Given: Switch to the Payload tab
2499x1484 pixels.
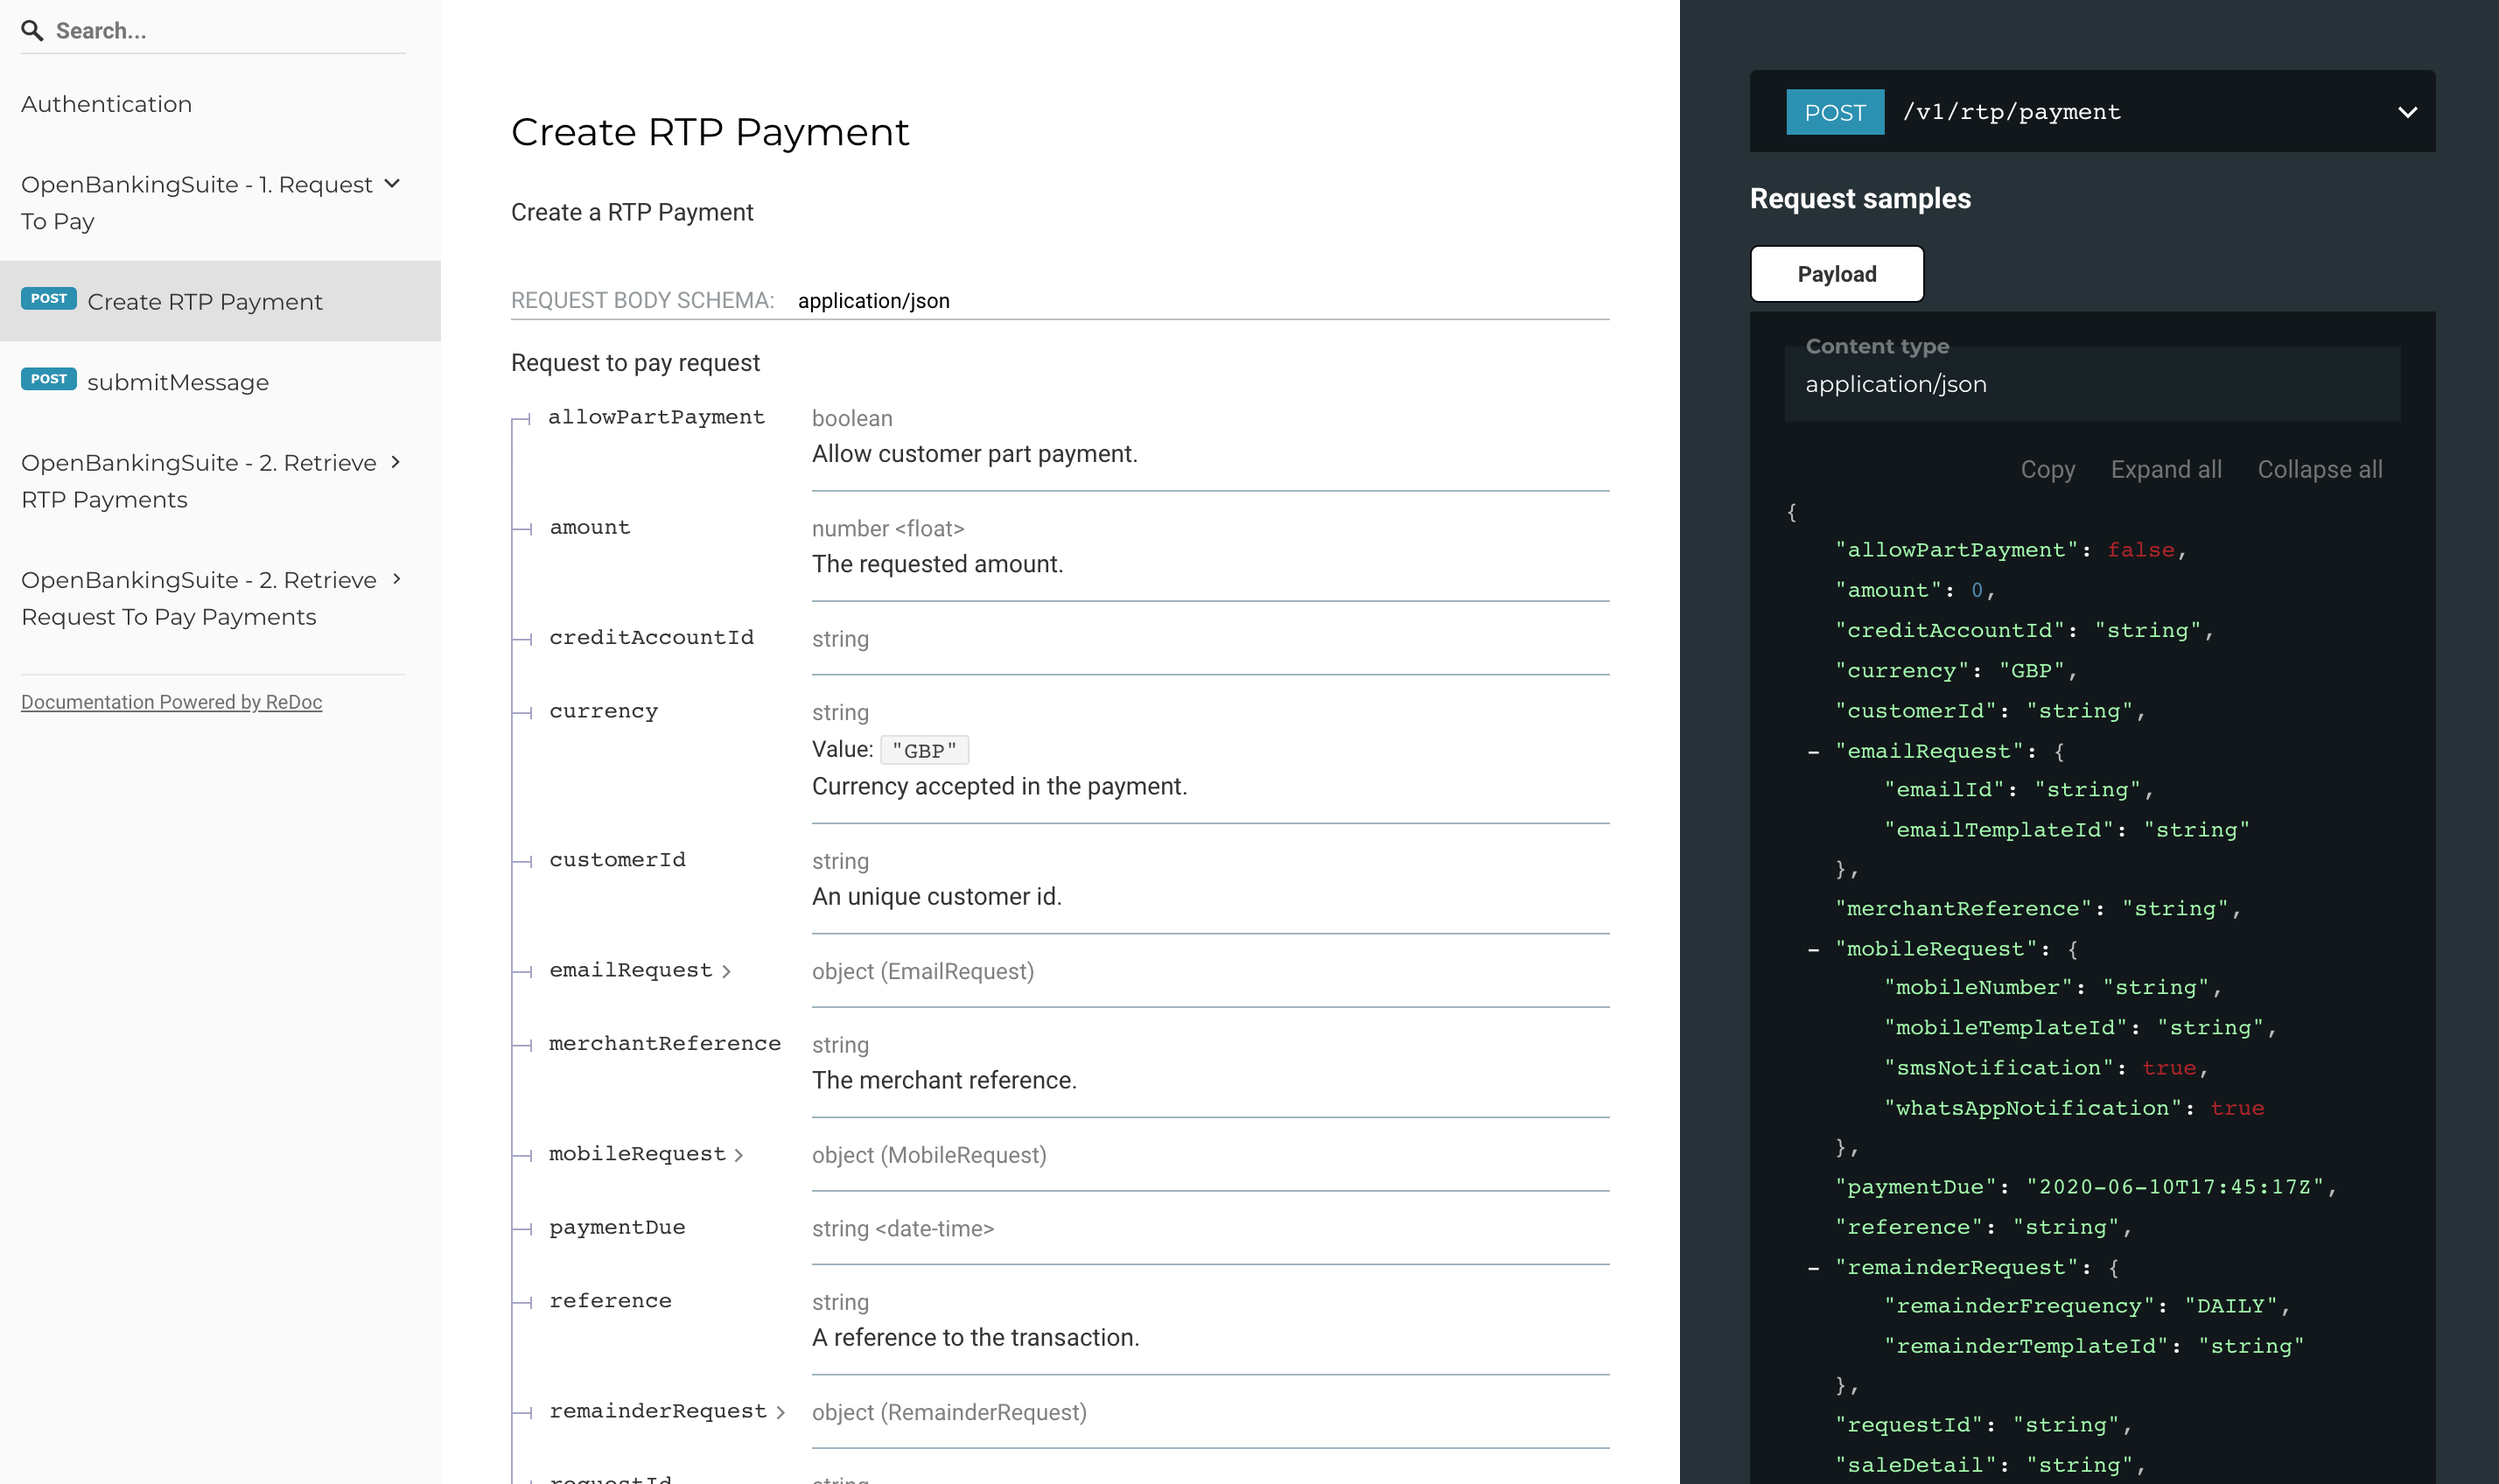Looking at the screenshot, I should point(1836,273).
